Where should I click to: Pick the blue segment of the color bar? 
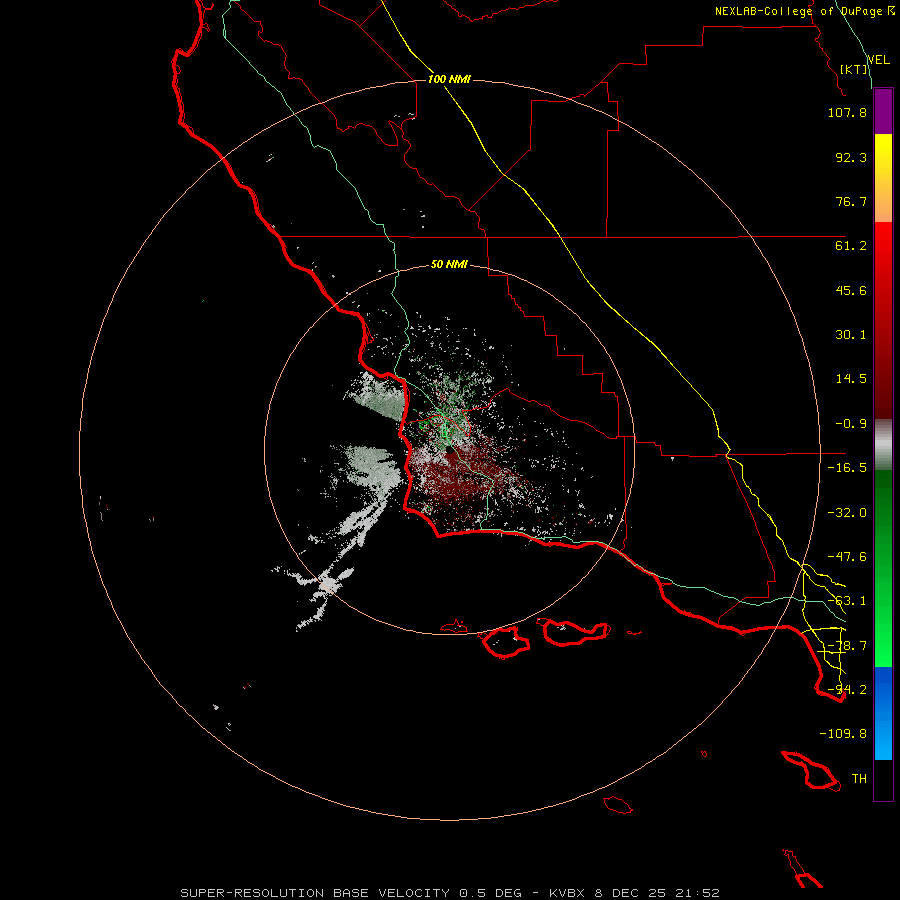(883, 713)
